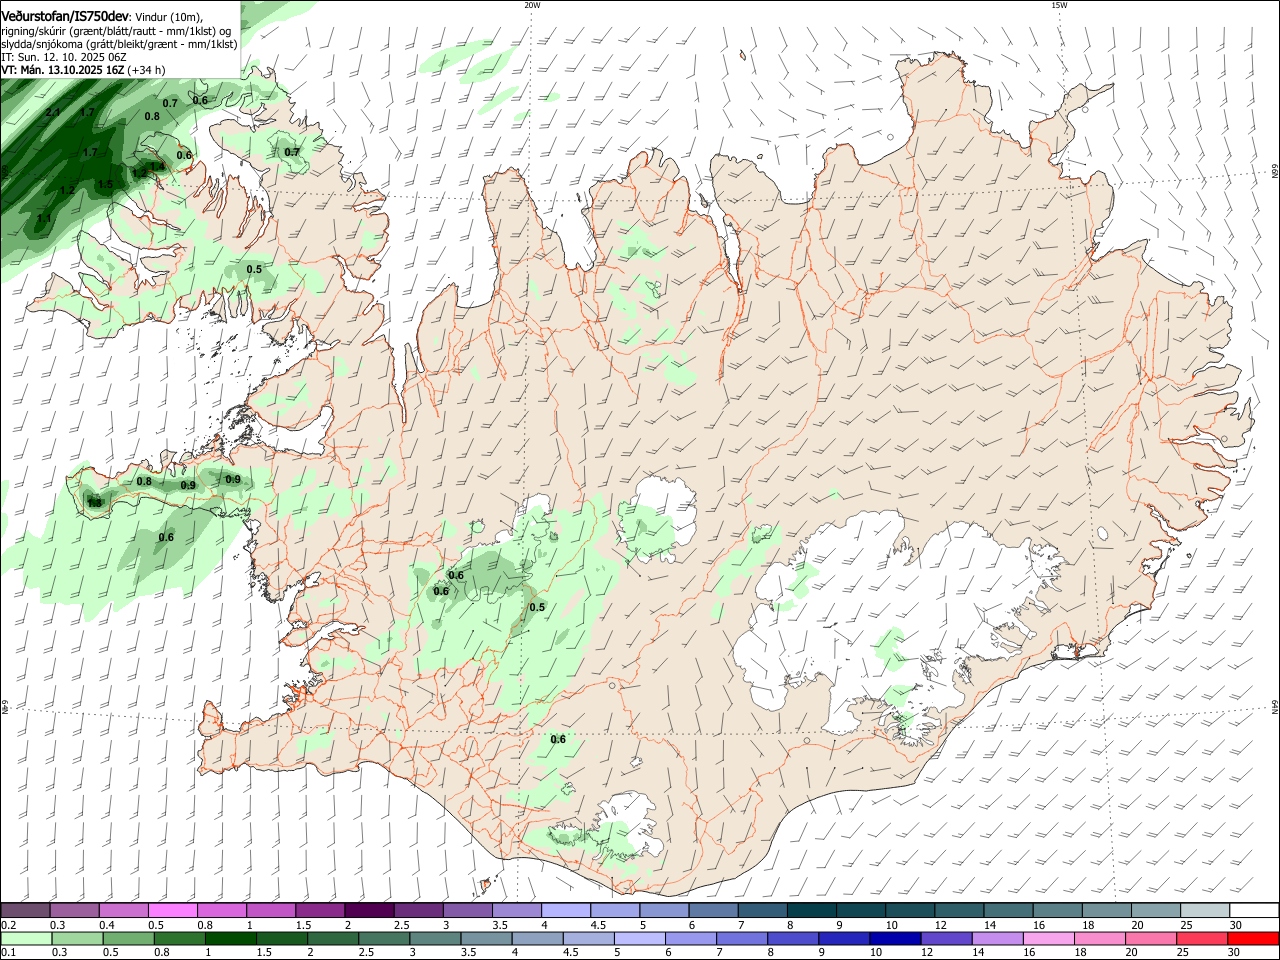Pick the dark teal 8–9 snow swatch
The image size is (1280, 960).
click(812, 910)
